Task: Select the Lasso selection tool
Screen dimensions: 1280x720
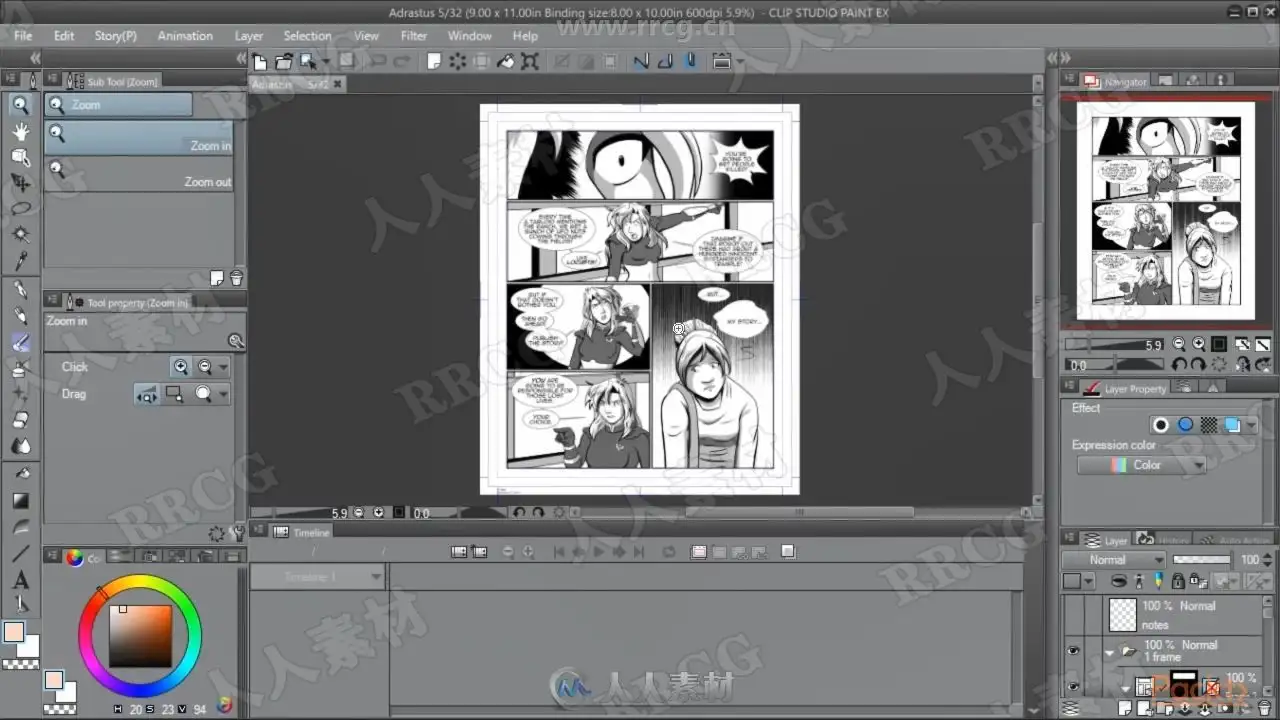Action: point(20,209)
